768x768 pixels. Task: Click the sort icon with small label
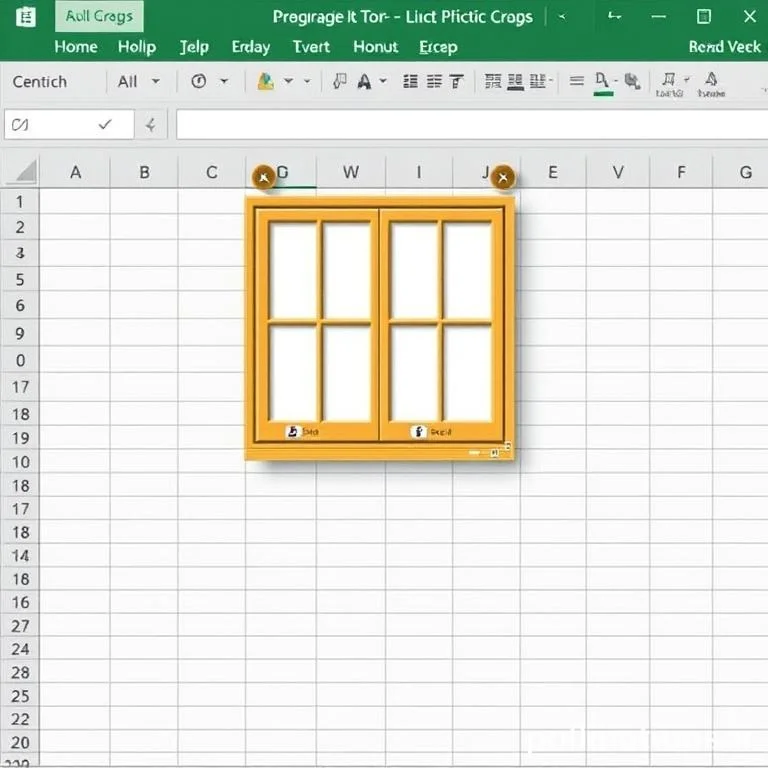[x=669, y=84]
